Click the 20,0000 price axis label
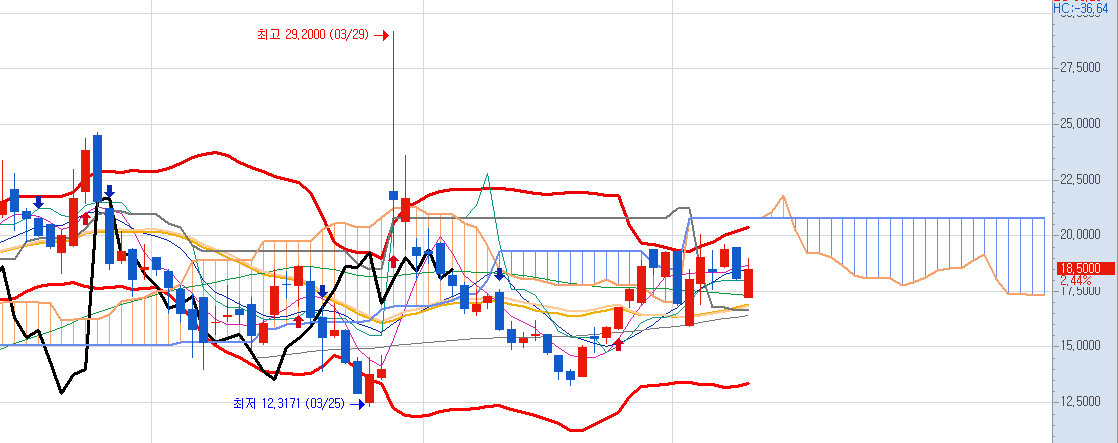 click(x=1082, y=235)
